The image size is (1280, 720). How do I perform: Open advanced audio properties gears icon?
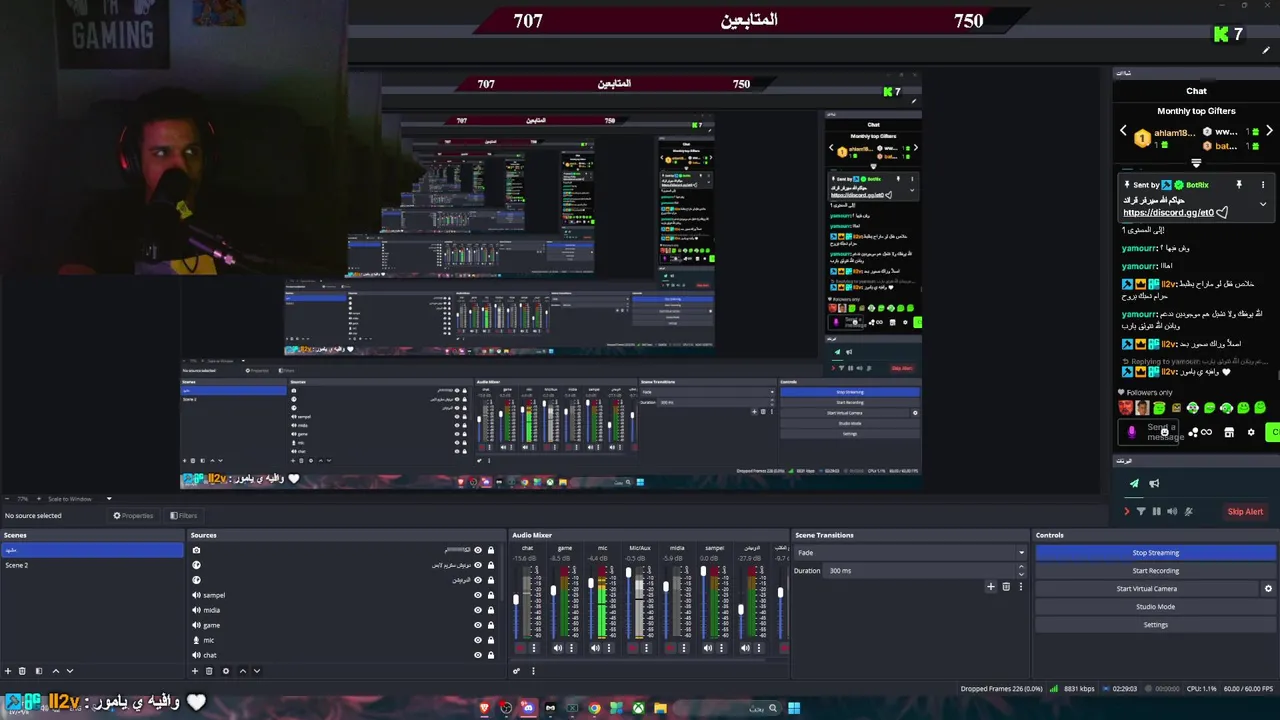517,671
